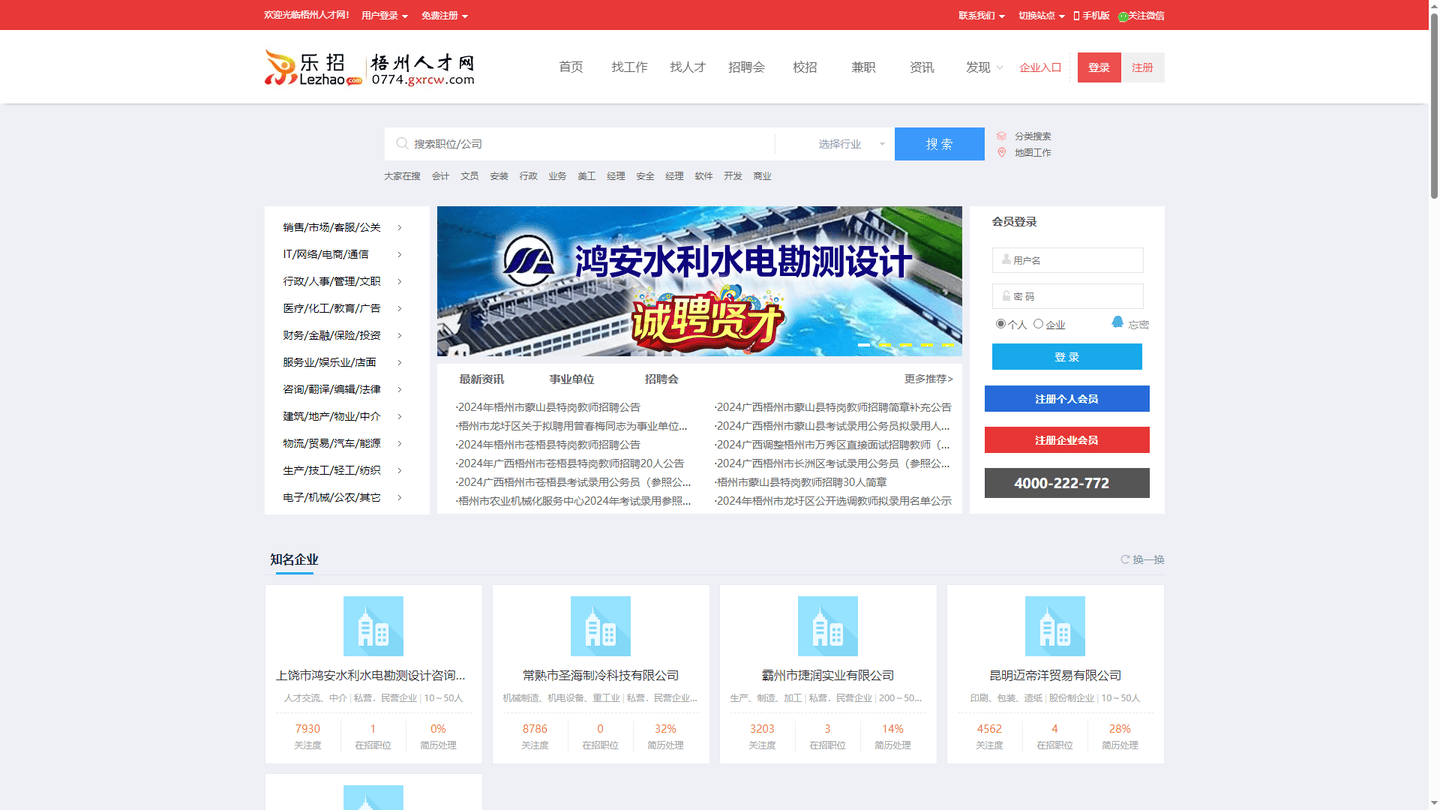This screenshot has width=1440, height=810.
Task: Focus the 搜索职位/公司 search field
Action: [x=580, y=144]
